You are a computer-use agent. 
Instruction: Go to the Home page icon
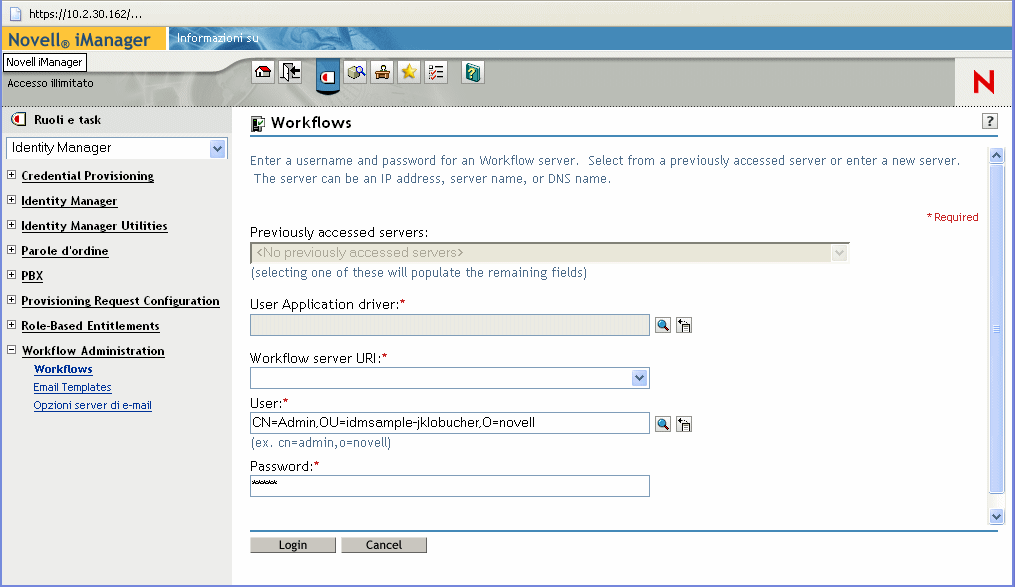(x=263, y=72)
